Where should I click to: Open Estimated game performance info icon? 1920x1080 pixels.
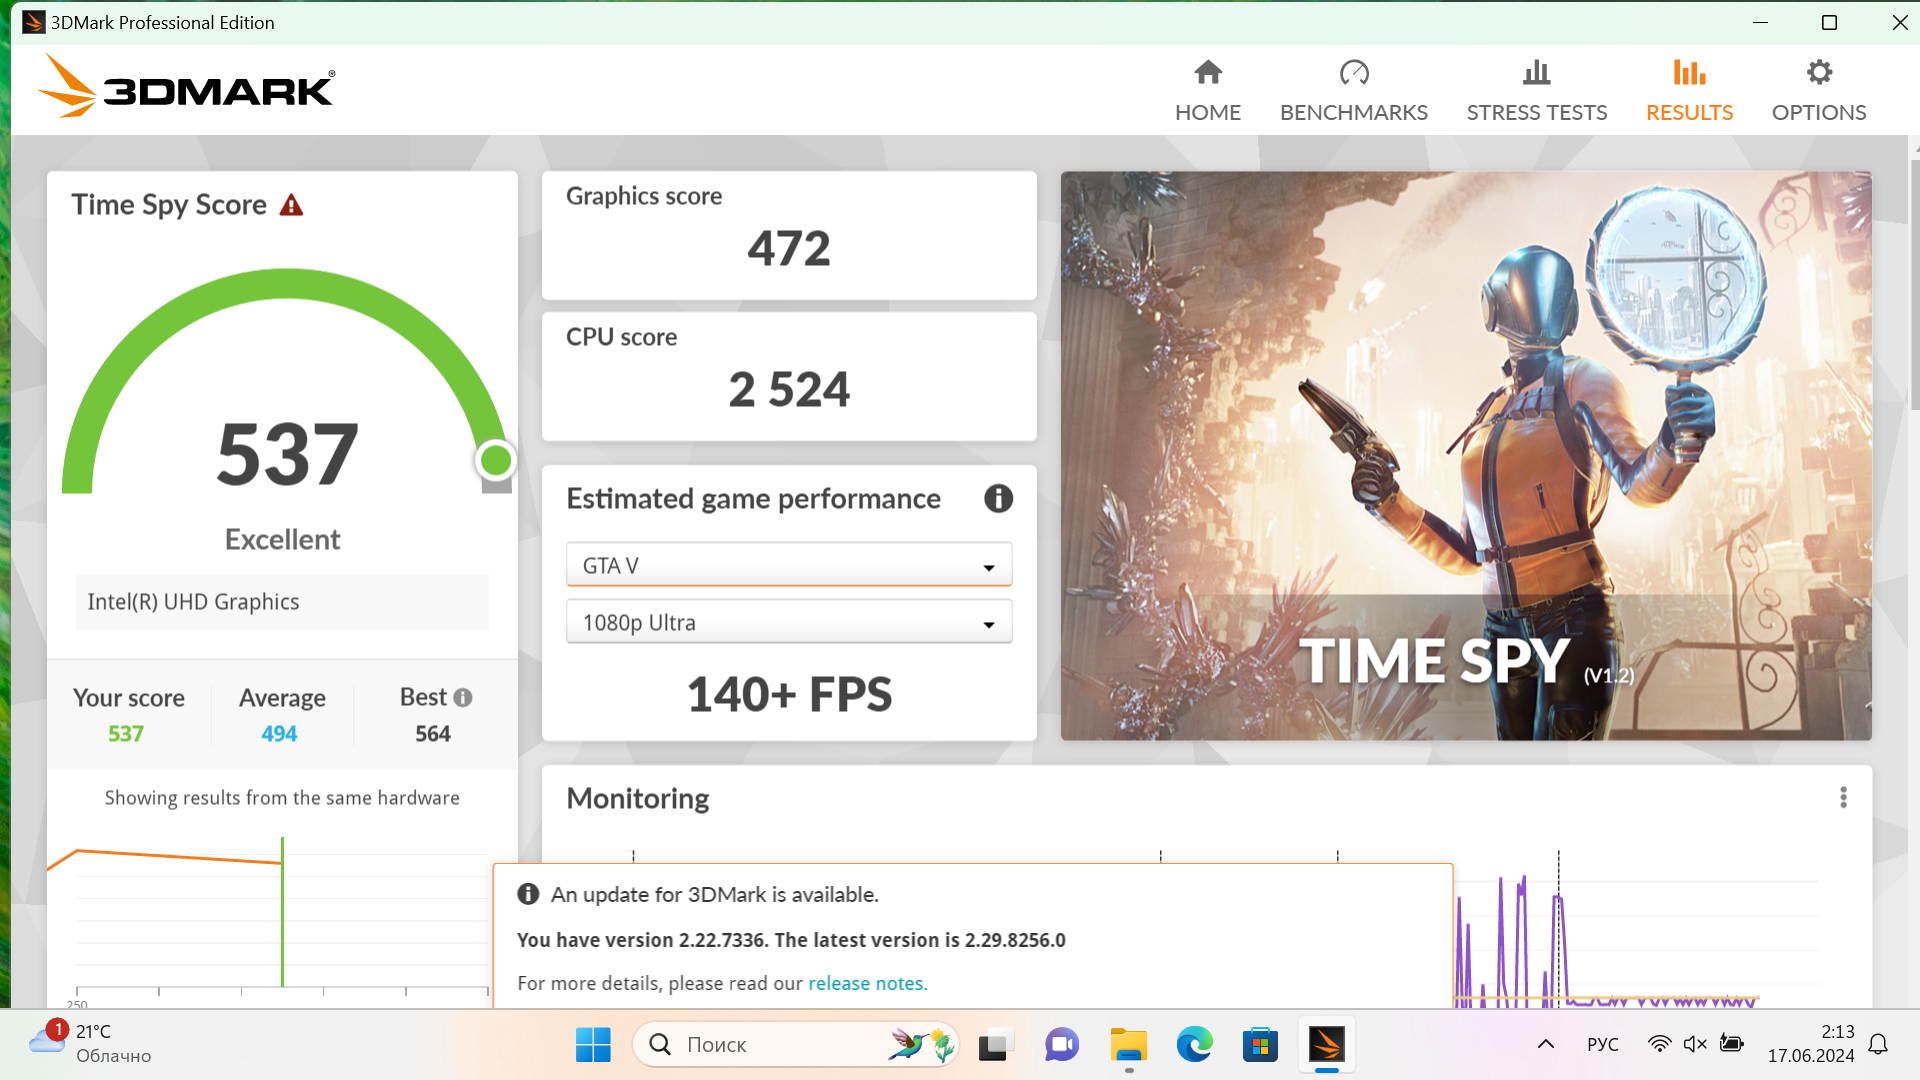click(998, 498)
